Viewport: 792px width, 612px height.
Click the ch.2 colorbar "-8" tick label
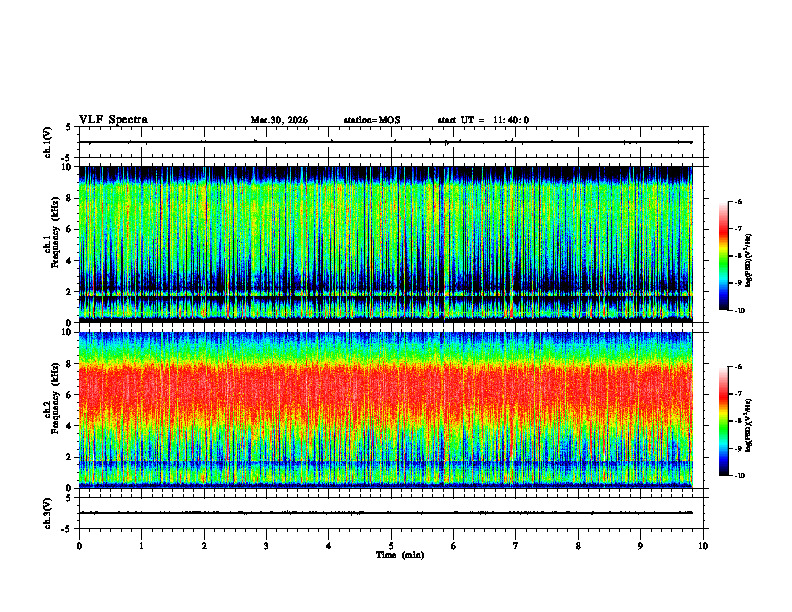pos(738,422)
